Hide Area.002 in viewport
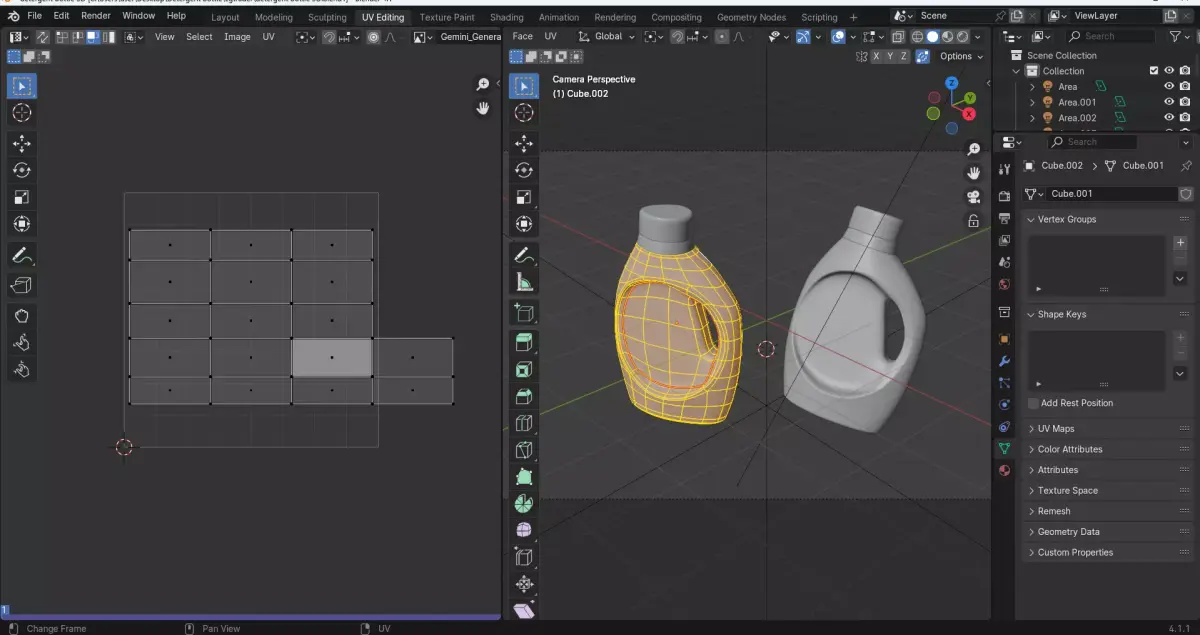1200x635 pixels. 1169,118
